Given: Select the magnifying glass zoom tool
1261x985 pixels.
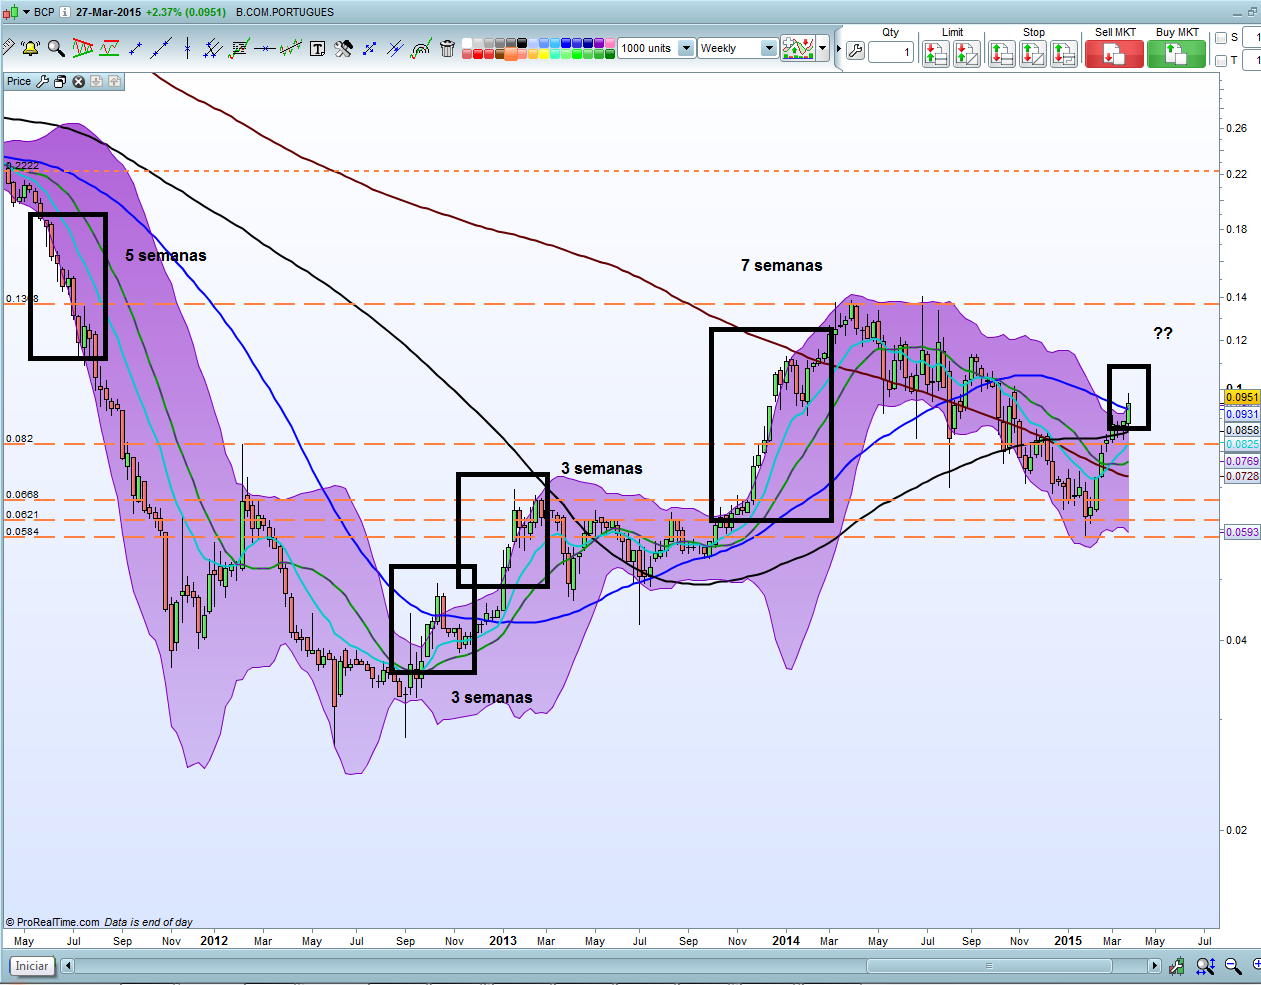Looking at the screenshot, I should click(x=56, y=48).
